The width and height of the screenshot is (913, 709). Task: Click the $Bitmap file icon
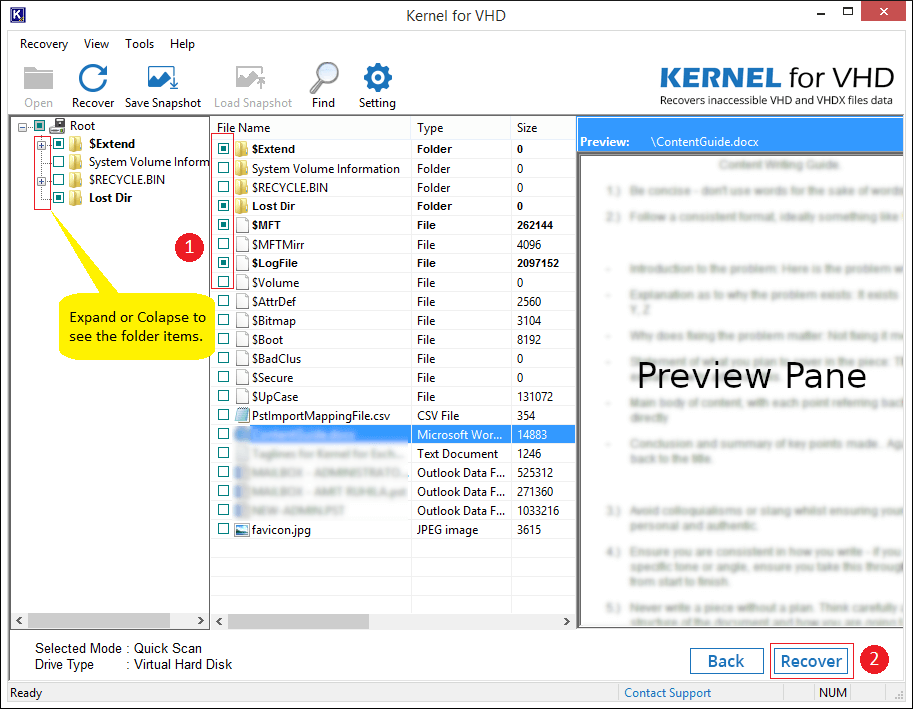(242, 321)
